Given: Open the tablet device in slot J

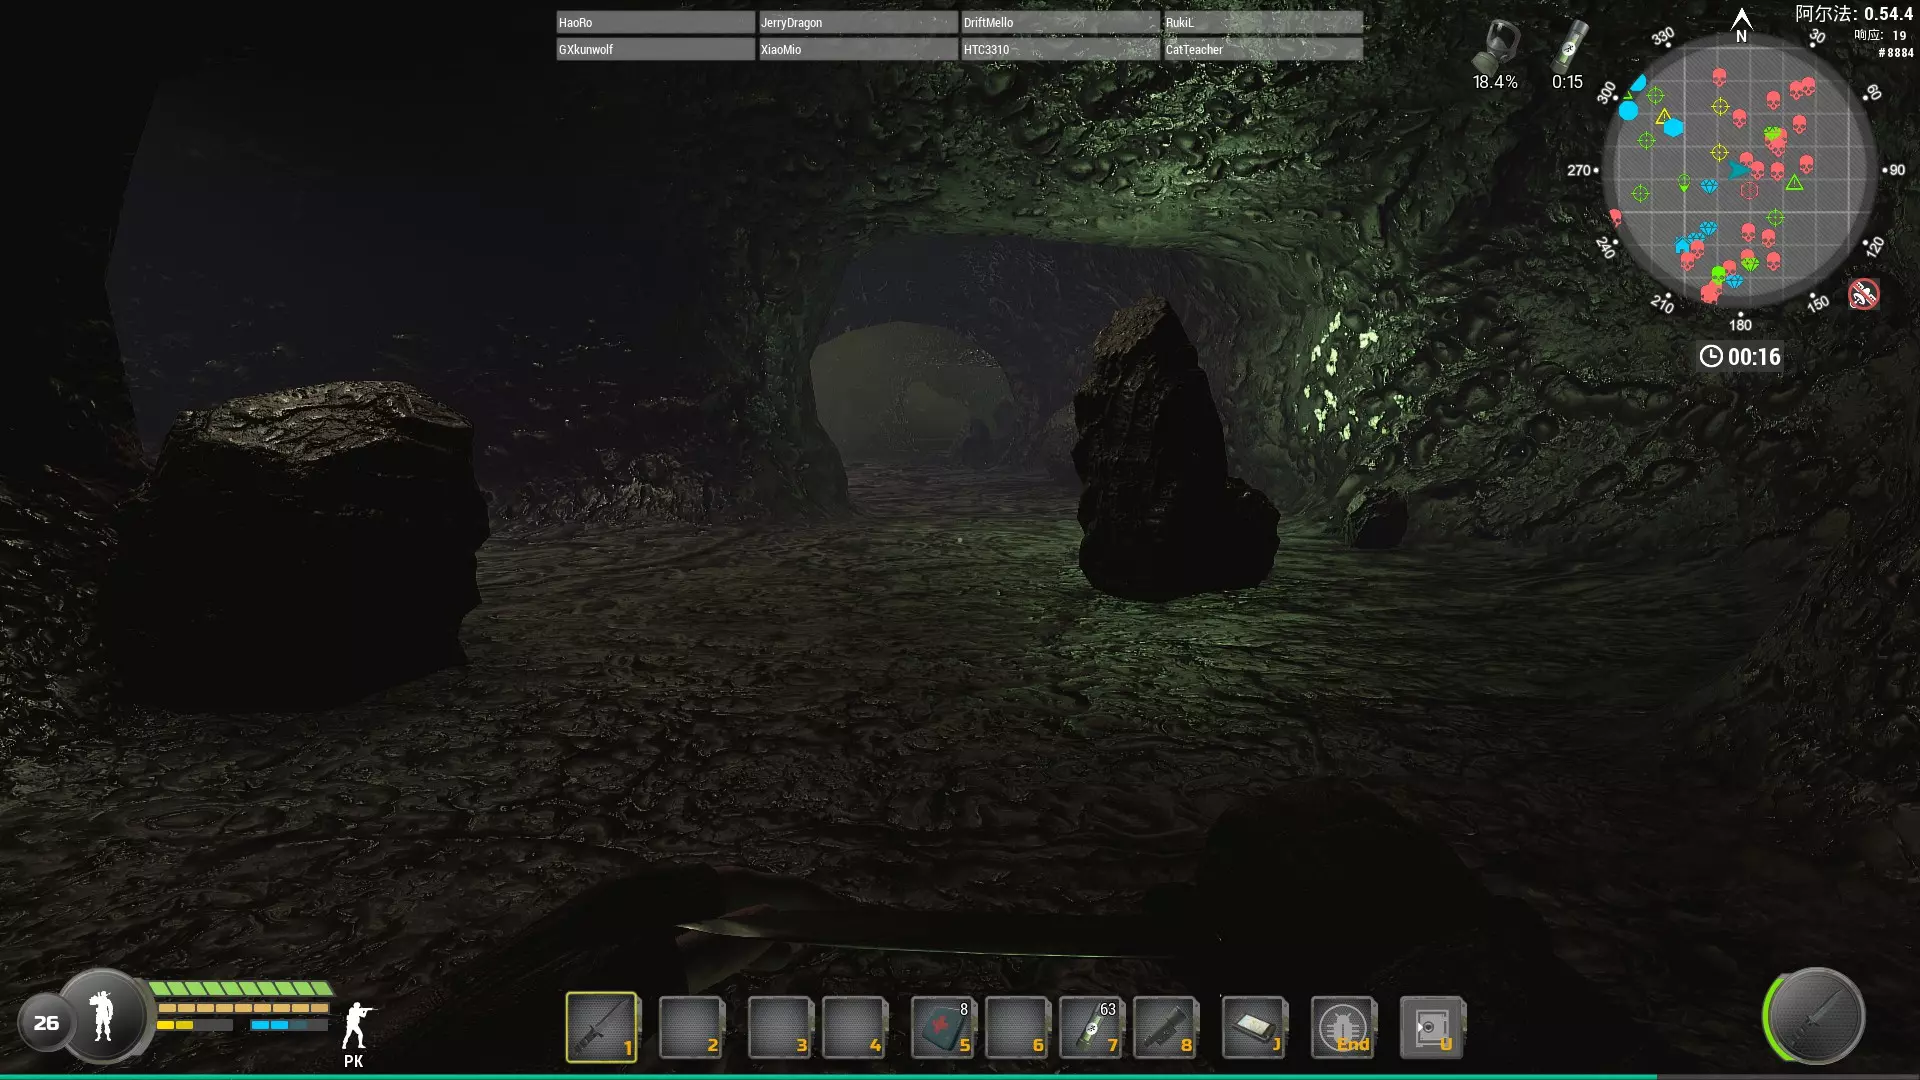Looking at the screenshot, I should 1253,1027.
